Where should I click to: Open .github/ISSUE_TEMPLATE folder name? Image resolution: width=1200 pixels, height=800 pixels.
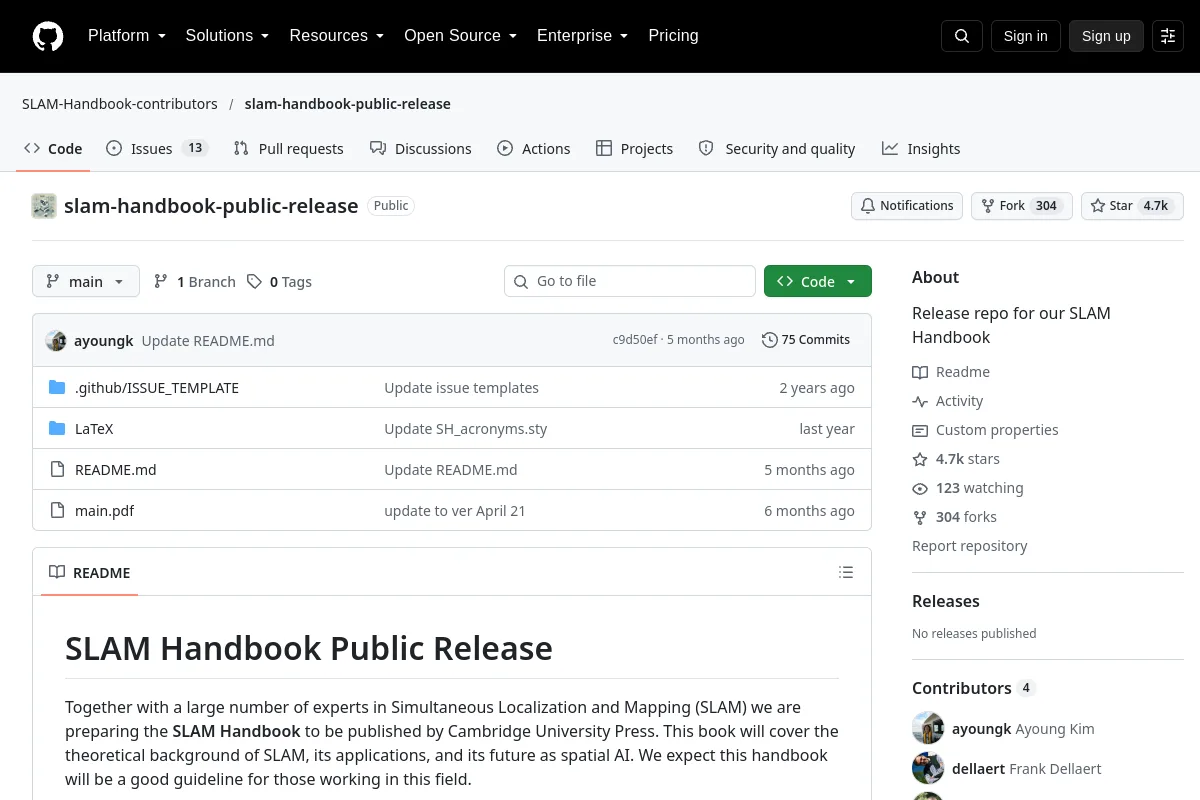[x=157, y=388]
